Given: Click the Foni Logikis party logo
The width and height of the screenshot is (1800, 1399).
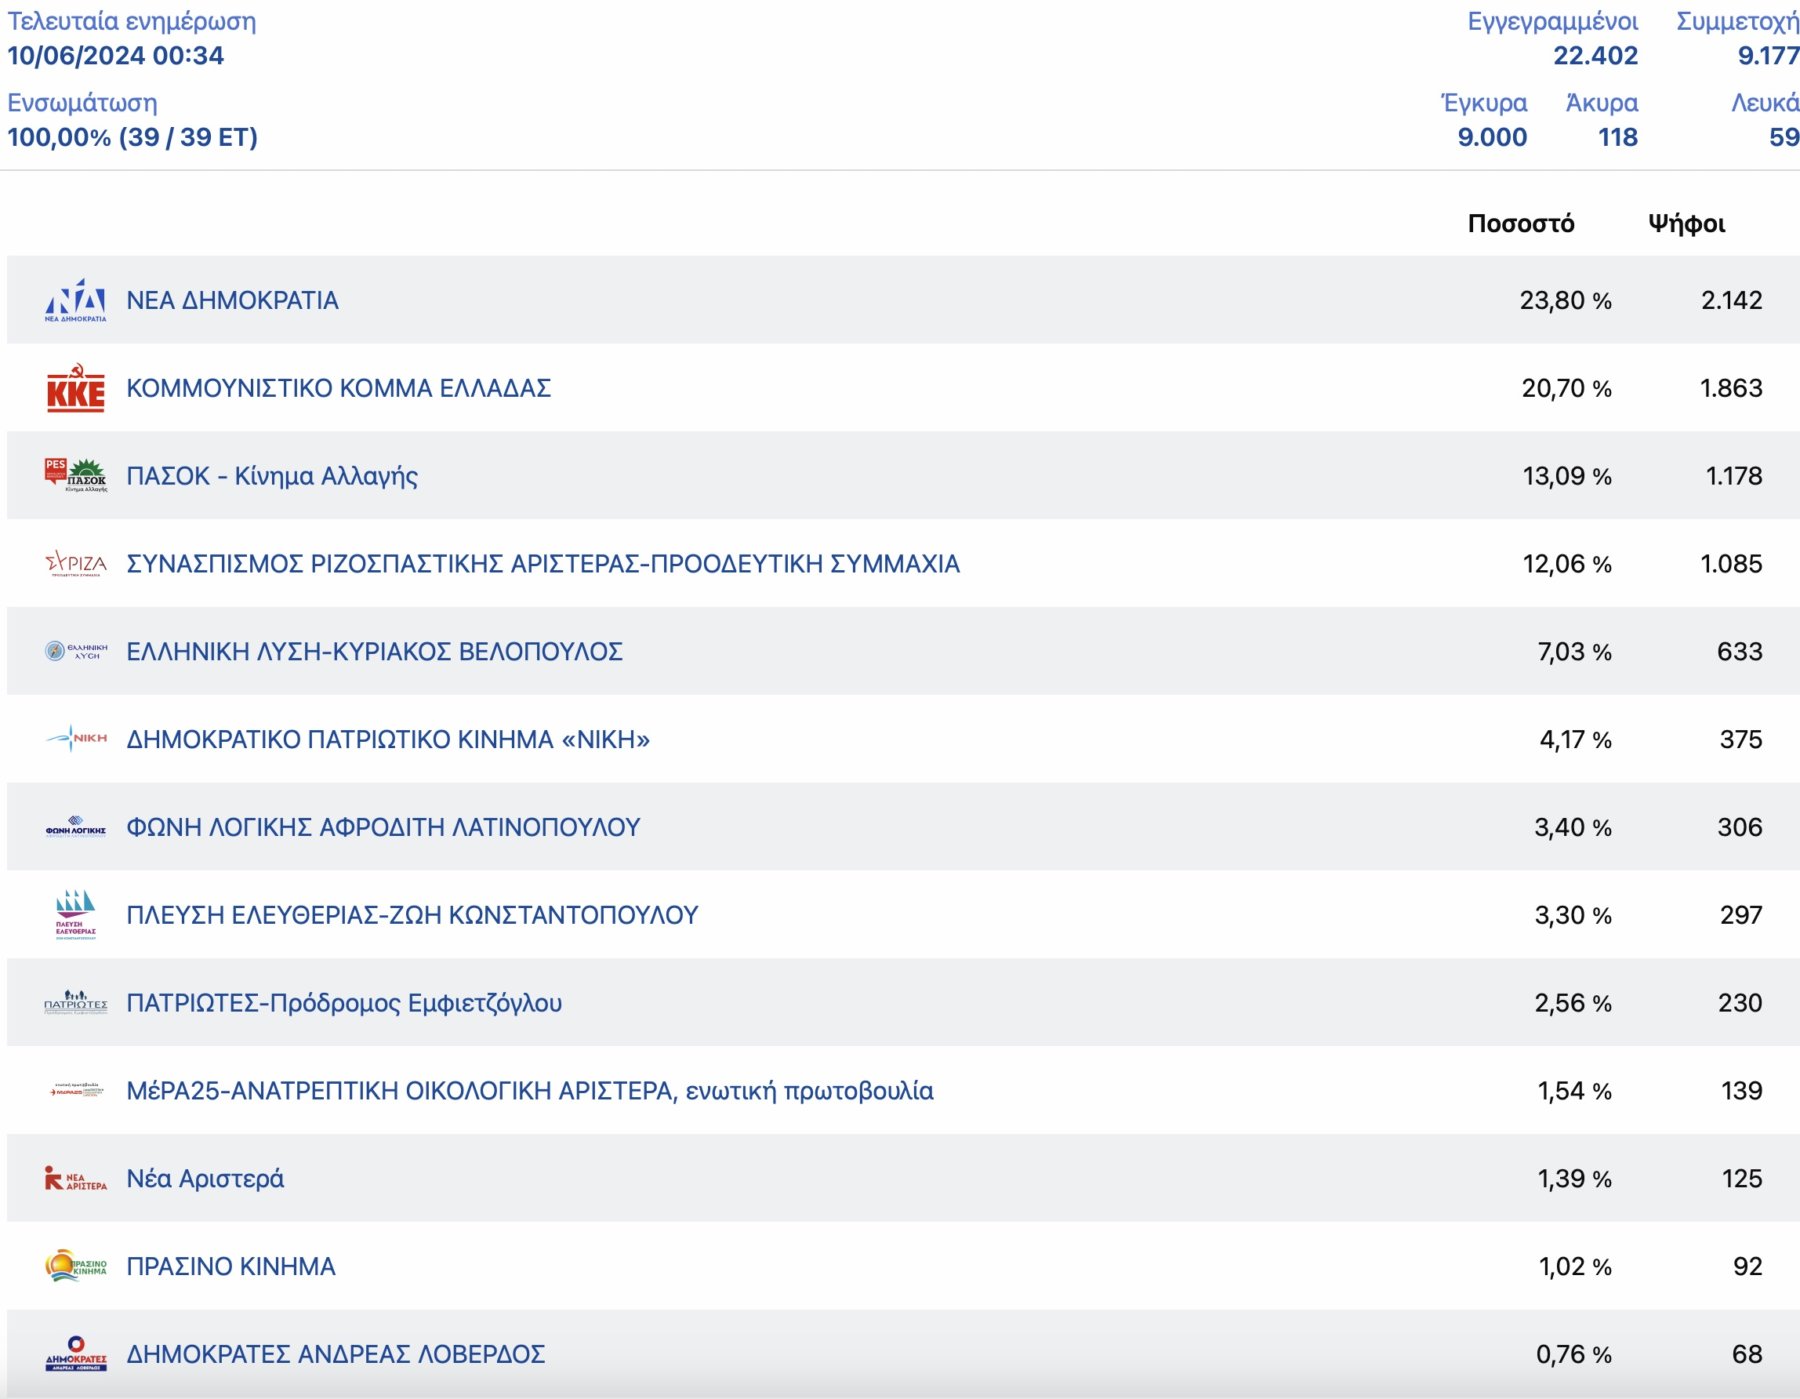Looking at the screenshot, I should pos(76,827).
